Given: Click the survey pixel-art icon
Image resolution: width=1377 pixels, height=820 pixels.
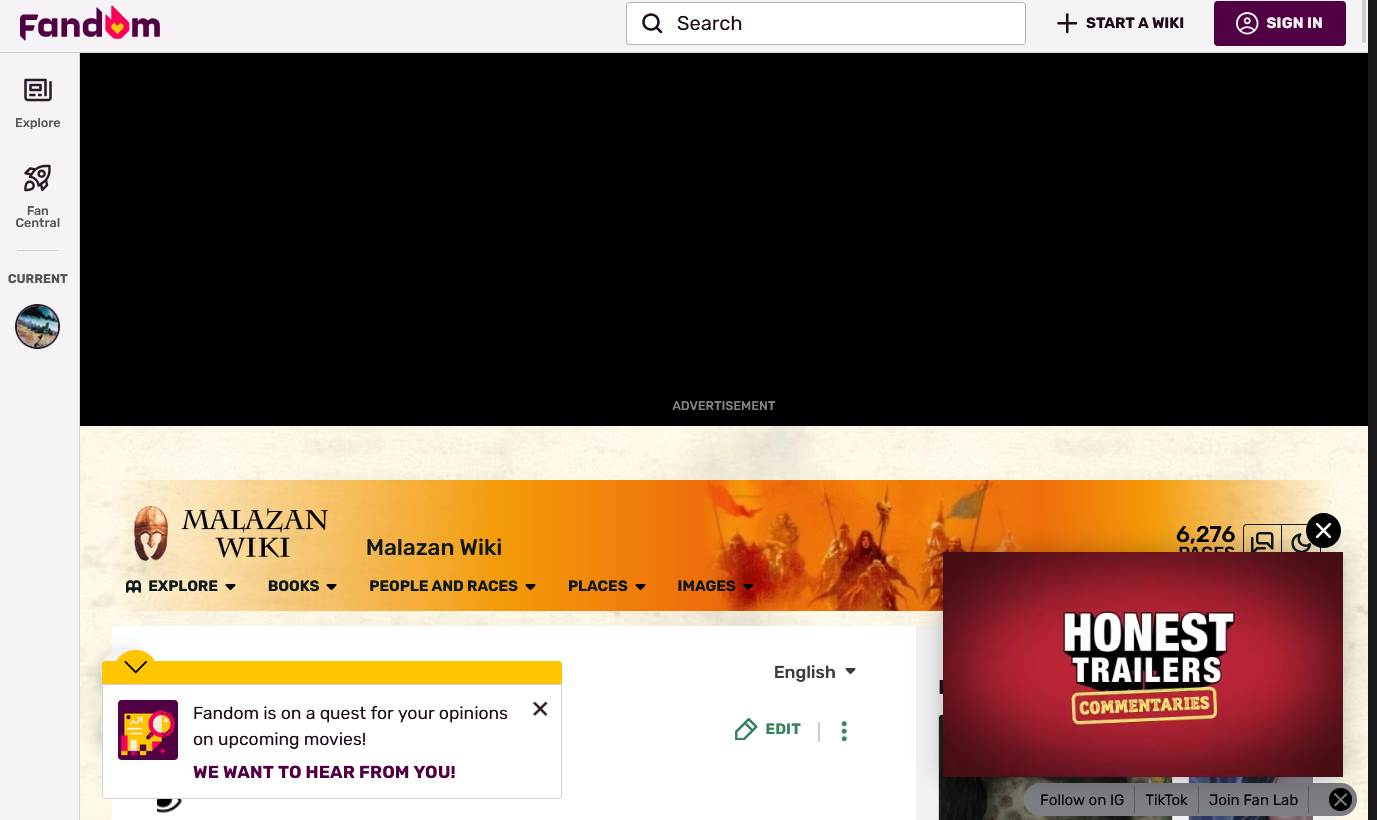Looking at the screenshot, I should tap(148, 730).
